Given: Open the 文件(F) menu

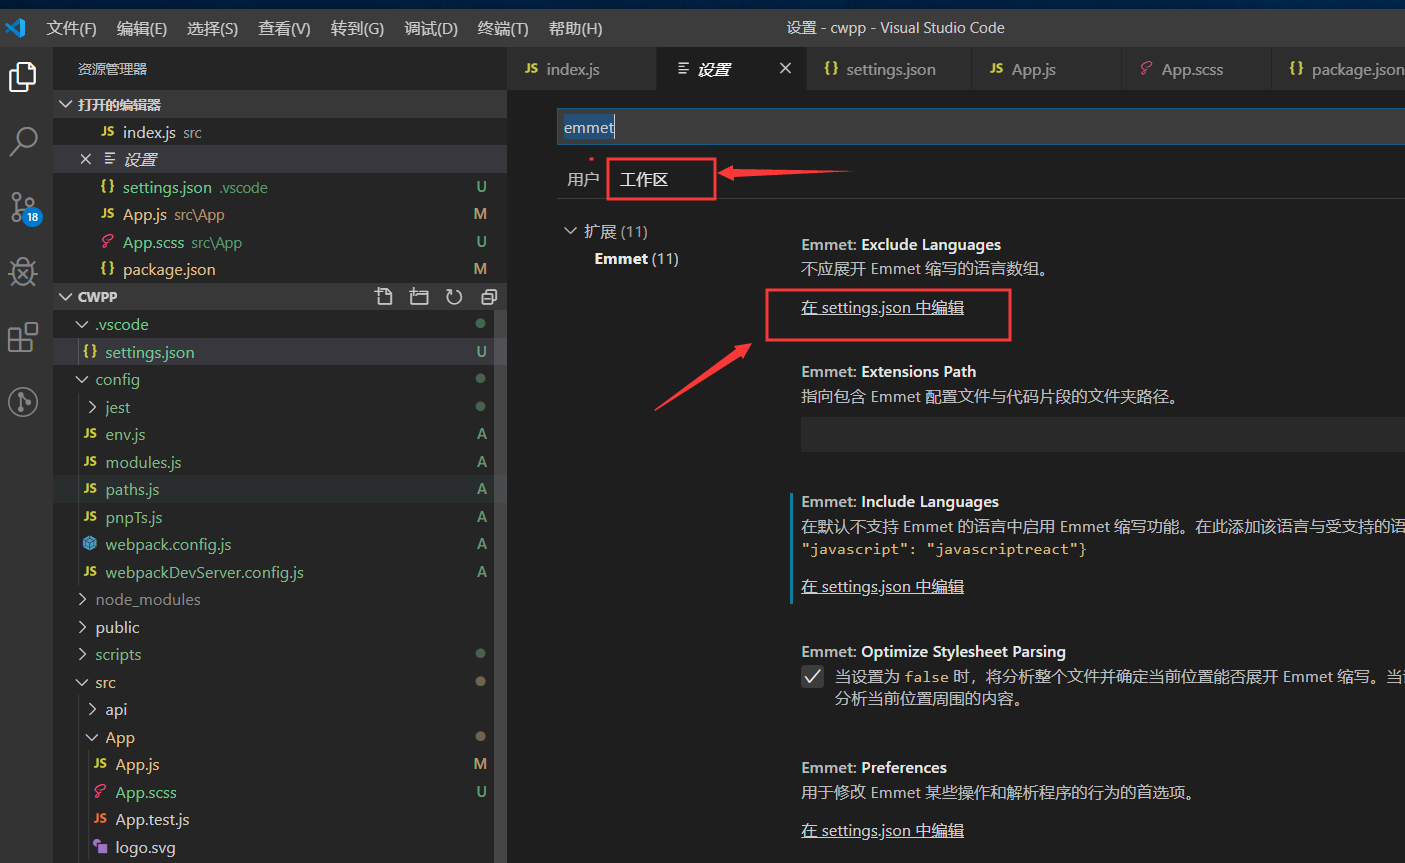Looking at the screenshot, I should [x=72, y=28].
